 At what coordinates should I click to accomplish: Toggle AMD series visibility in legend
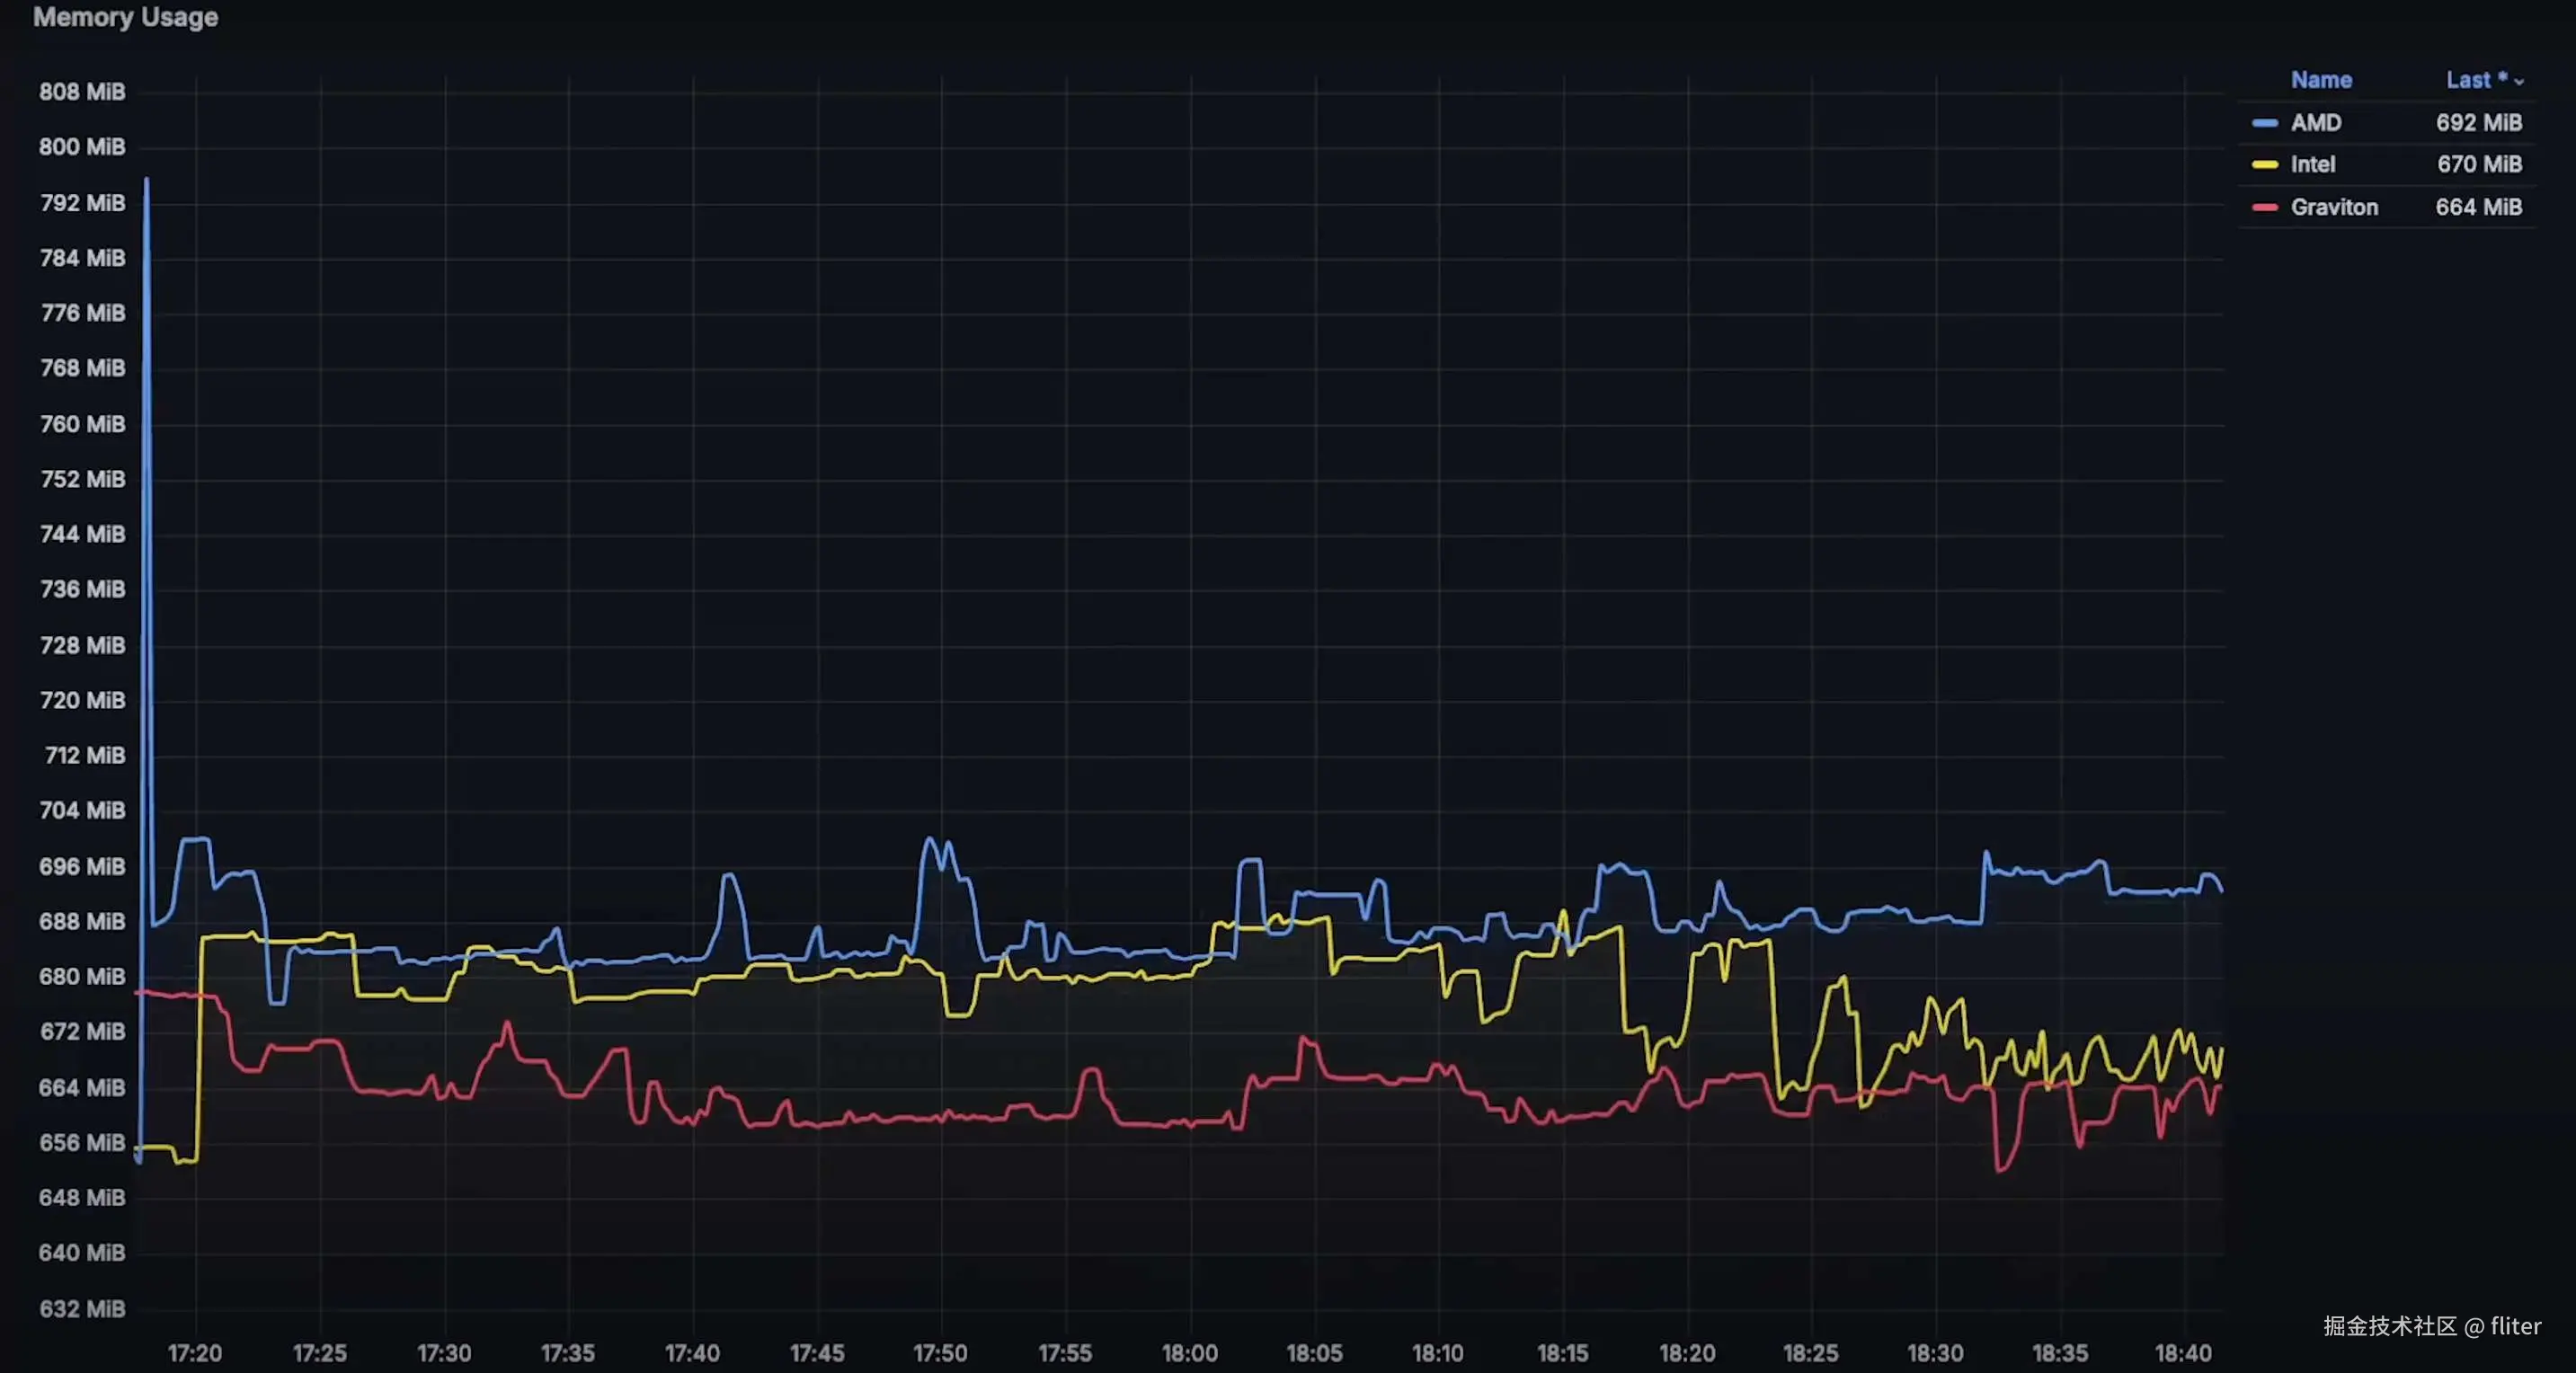[x=2316, y=123]
